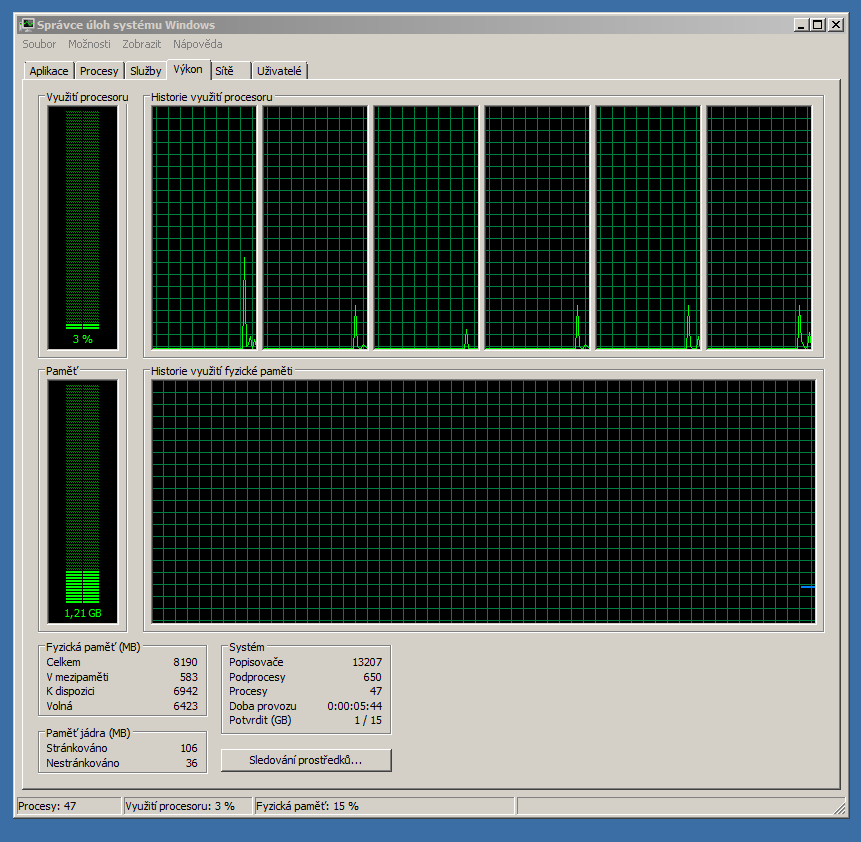Click the Historie využití fyzické paměti label

pos(221,371)
